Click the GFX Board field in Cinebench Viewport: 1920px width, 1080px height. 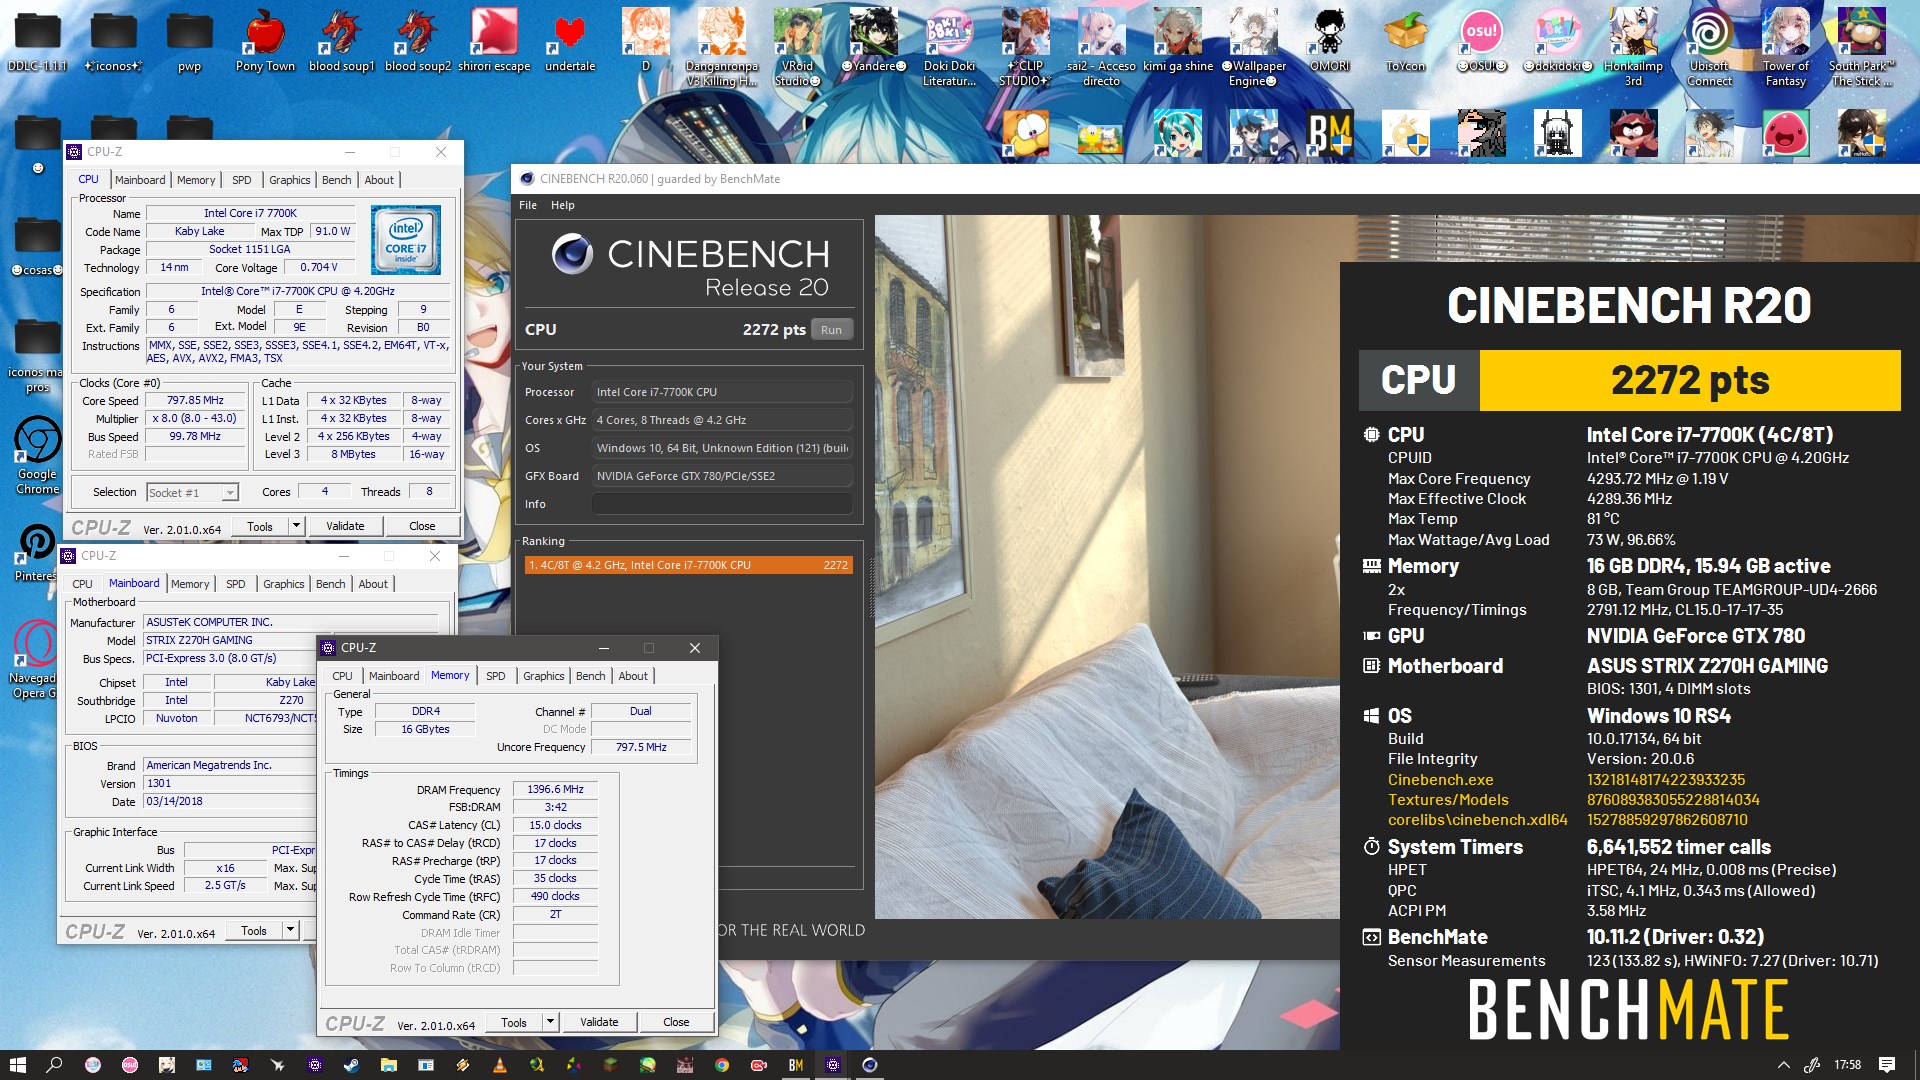pos(722,476)
